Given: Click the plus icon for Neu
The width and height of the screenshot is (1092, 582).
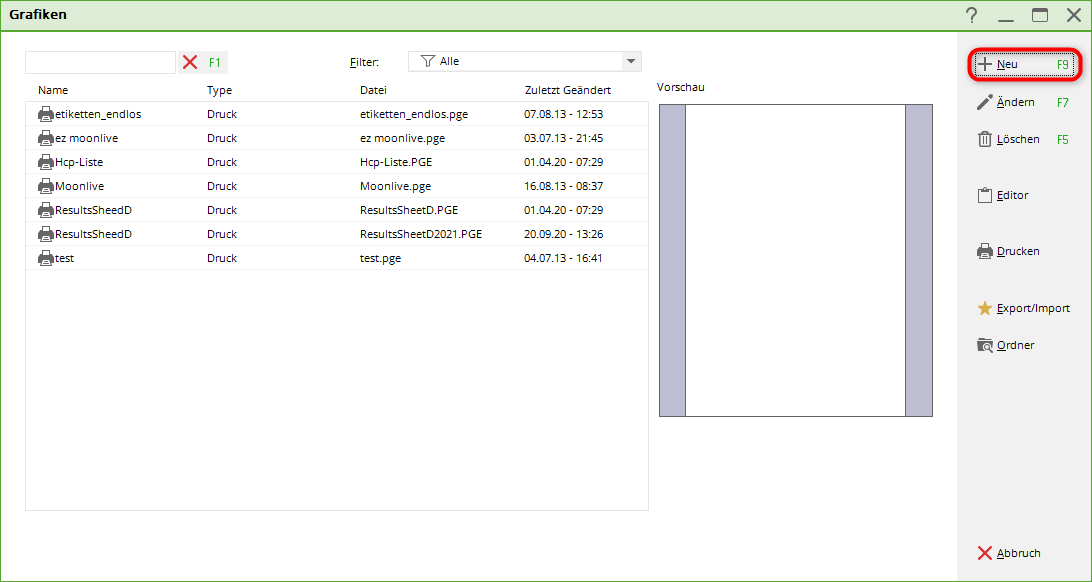Looking at the screenshot, I should coord(985,64).
